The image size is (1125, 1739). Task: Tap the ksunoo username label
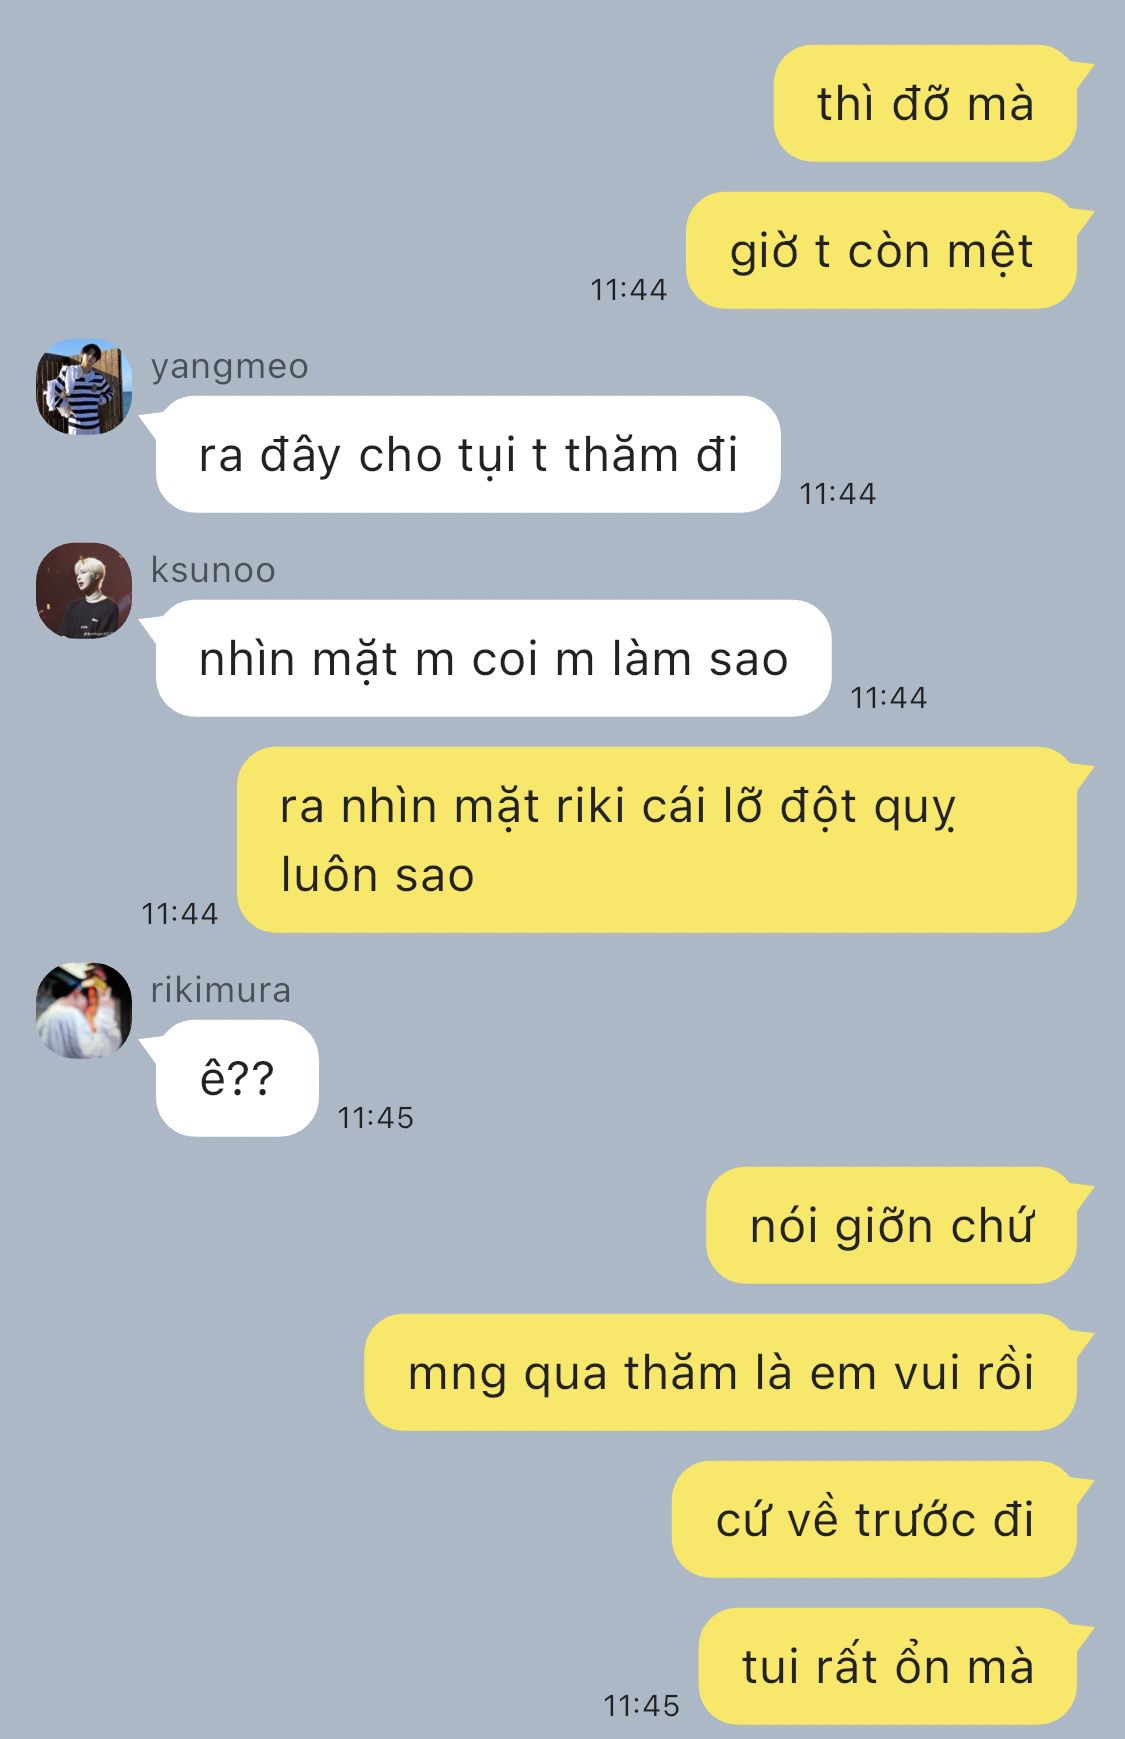tap(213, 570)
